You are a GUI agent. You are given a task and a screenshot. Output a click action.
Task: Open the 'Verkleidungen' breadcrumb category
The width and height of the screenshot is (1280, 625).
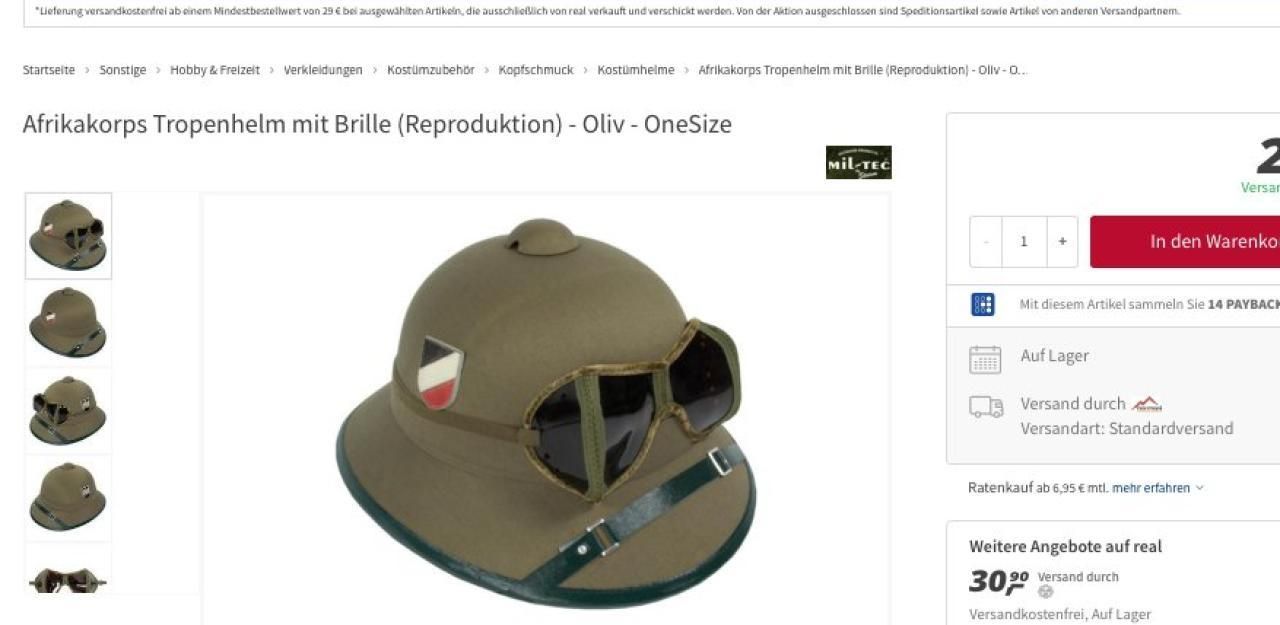point(323,70)
